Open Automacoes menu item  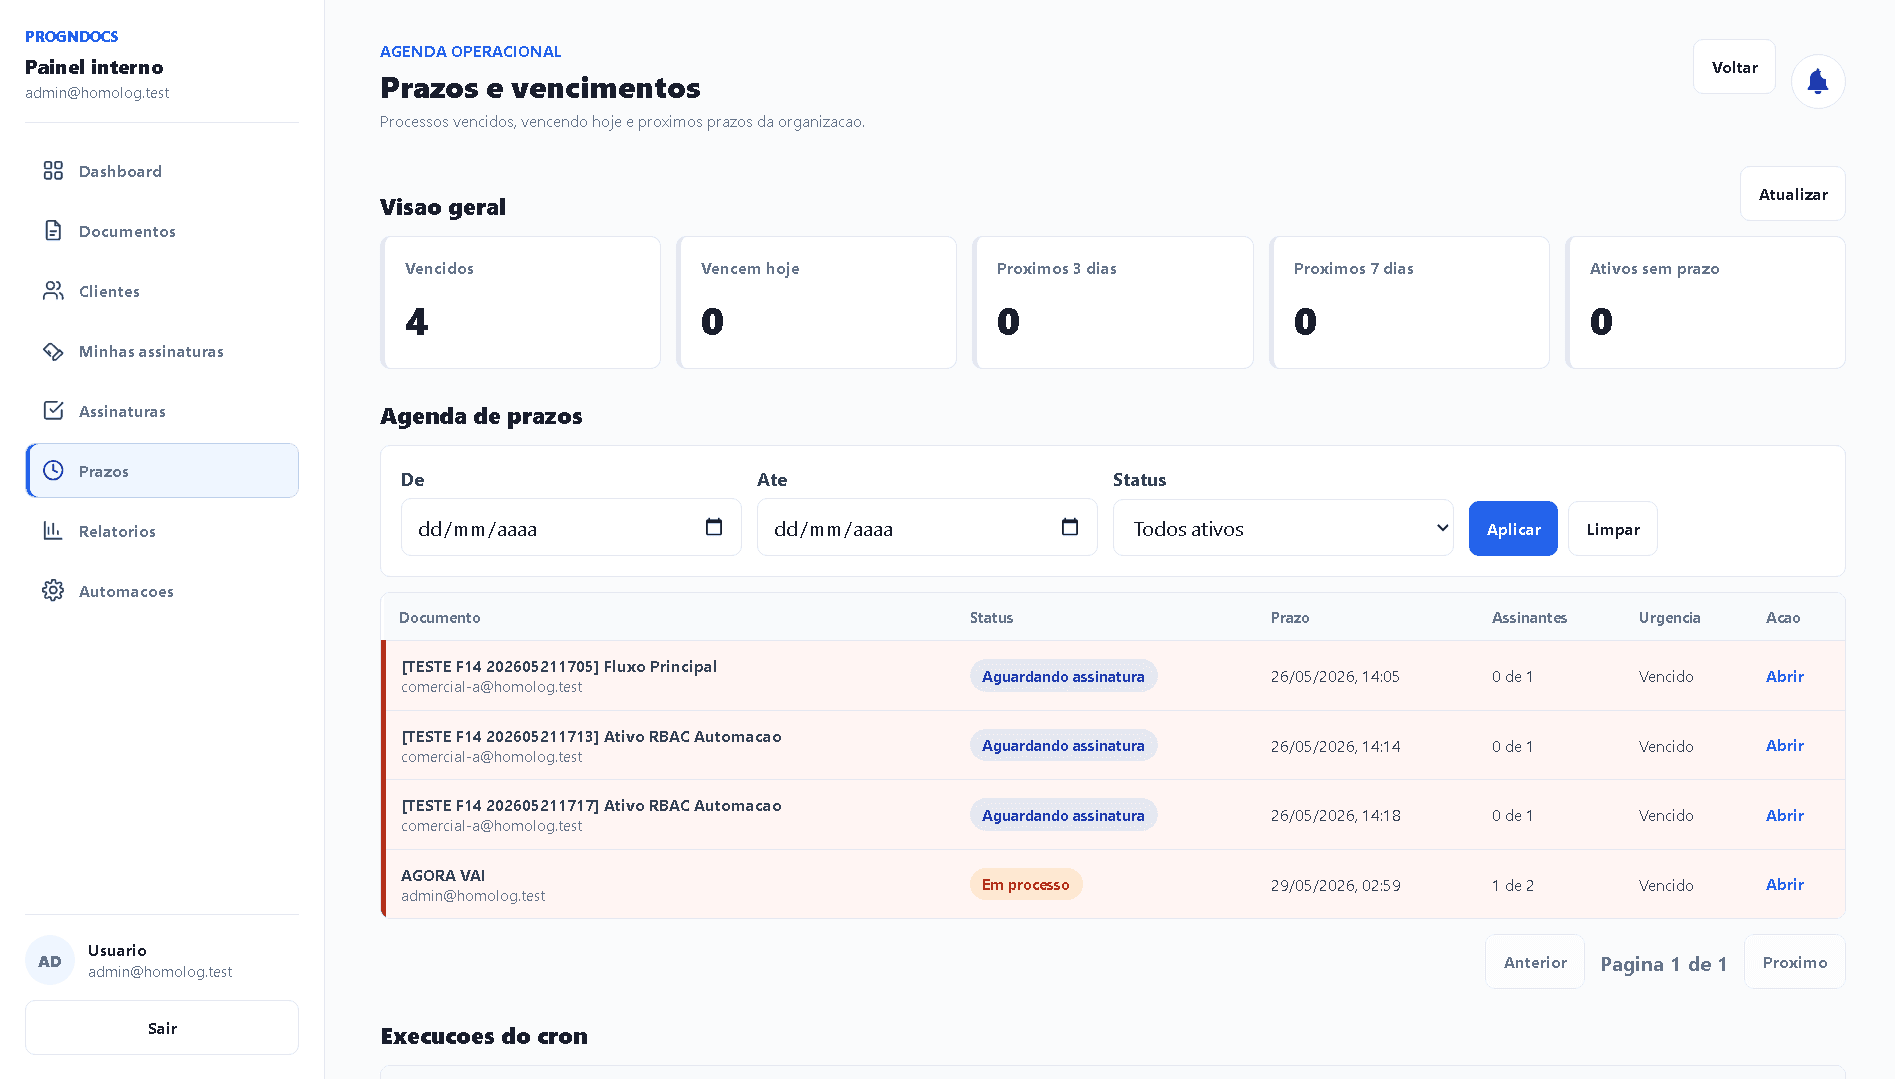162,591
